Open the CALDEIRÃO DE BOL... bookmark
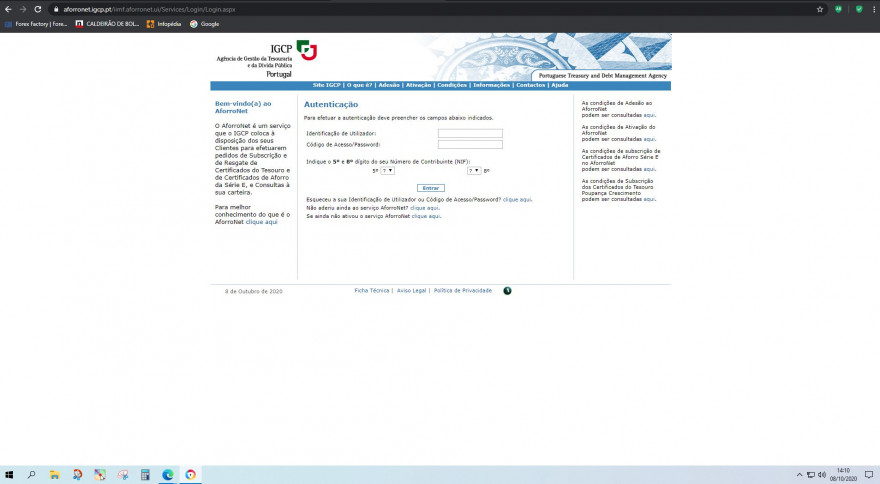This screenshot has height=484, width=880. click(107, 24)
